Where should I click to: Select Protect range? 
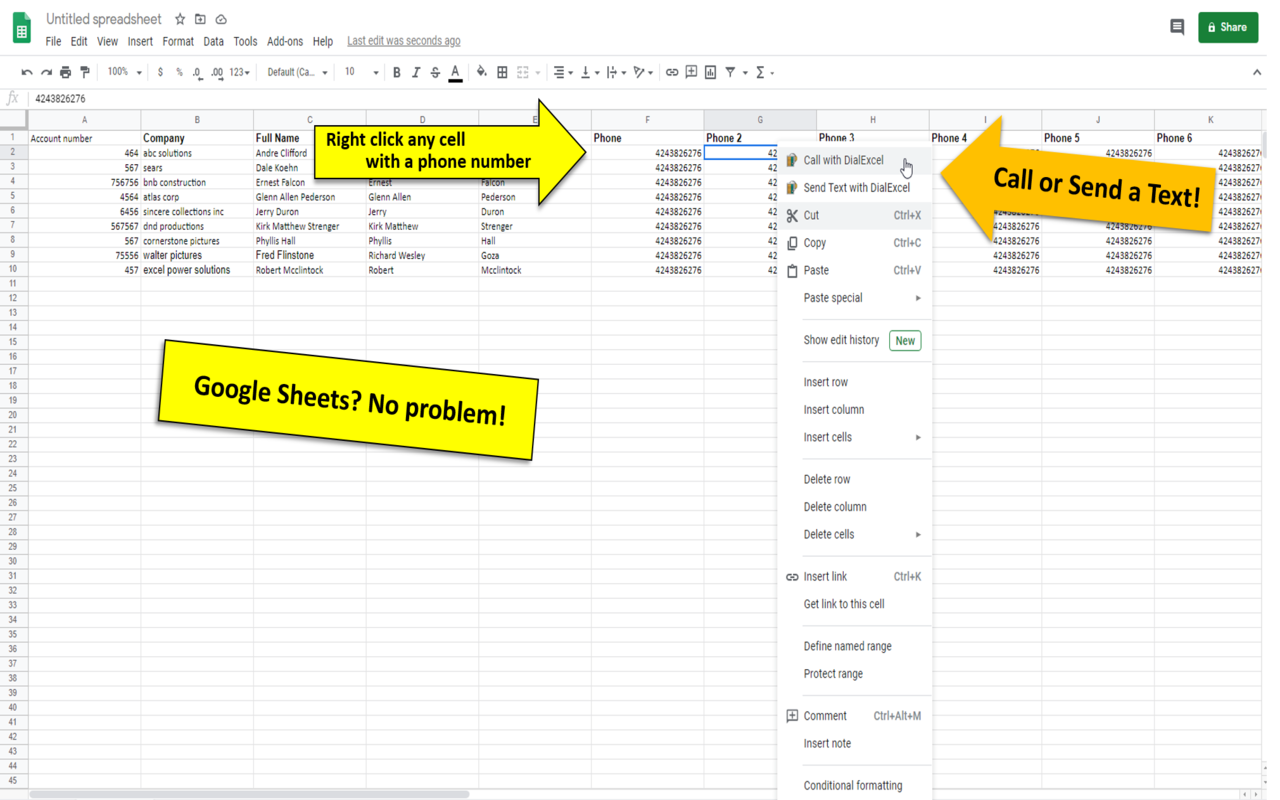coord(855,674)
